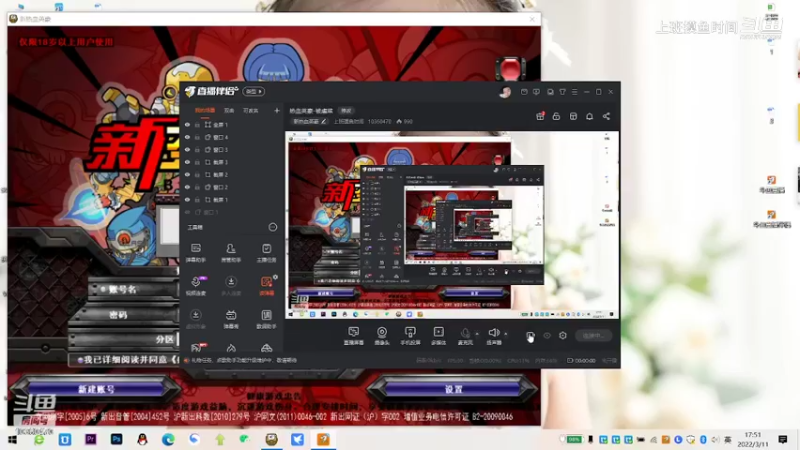
Task: Click the share icon in streaming app
Action: (606, 116)
